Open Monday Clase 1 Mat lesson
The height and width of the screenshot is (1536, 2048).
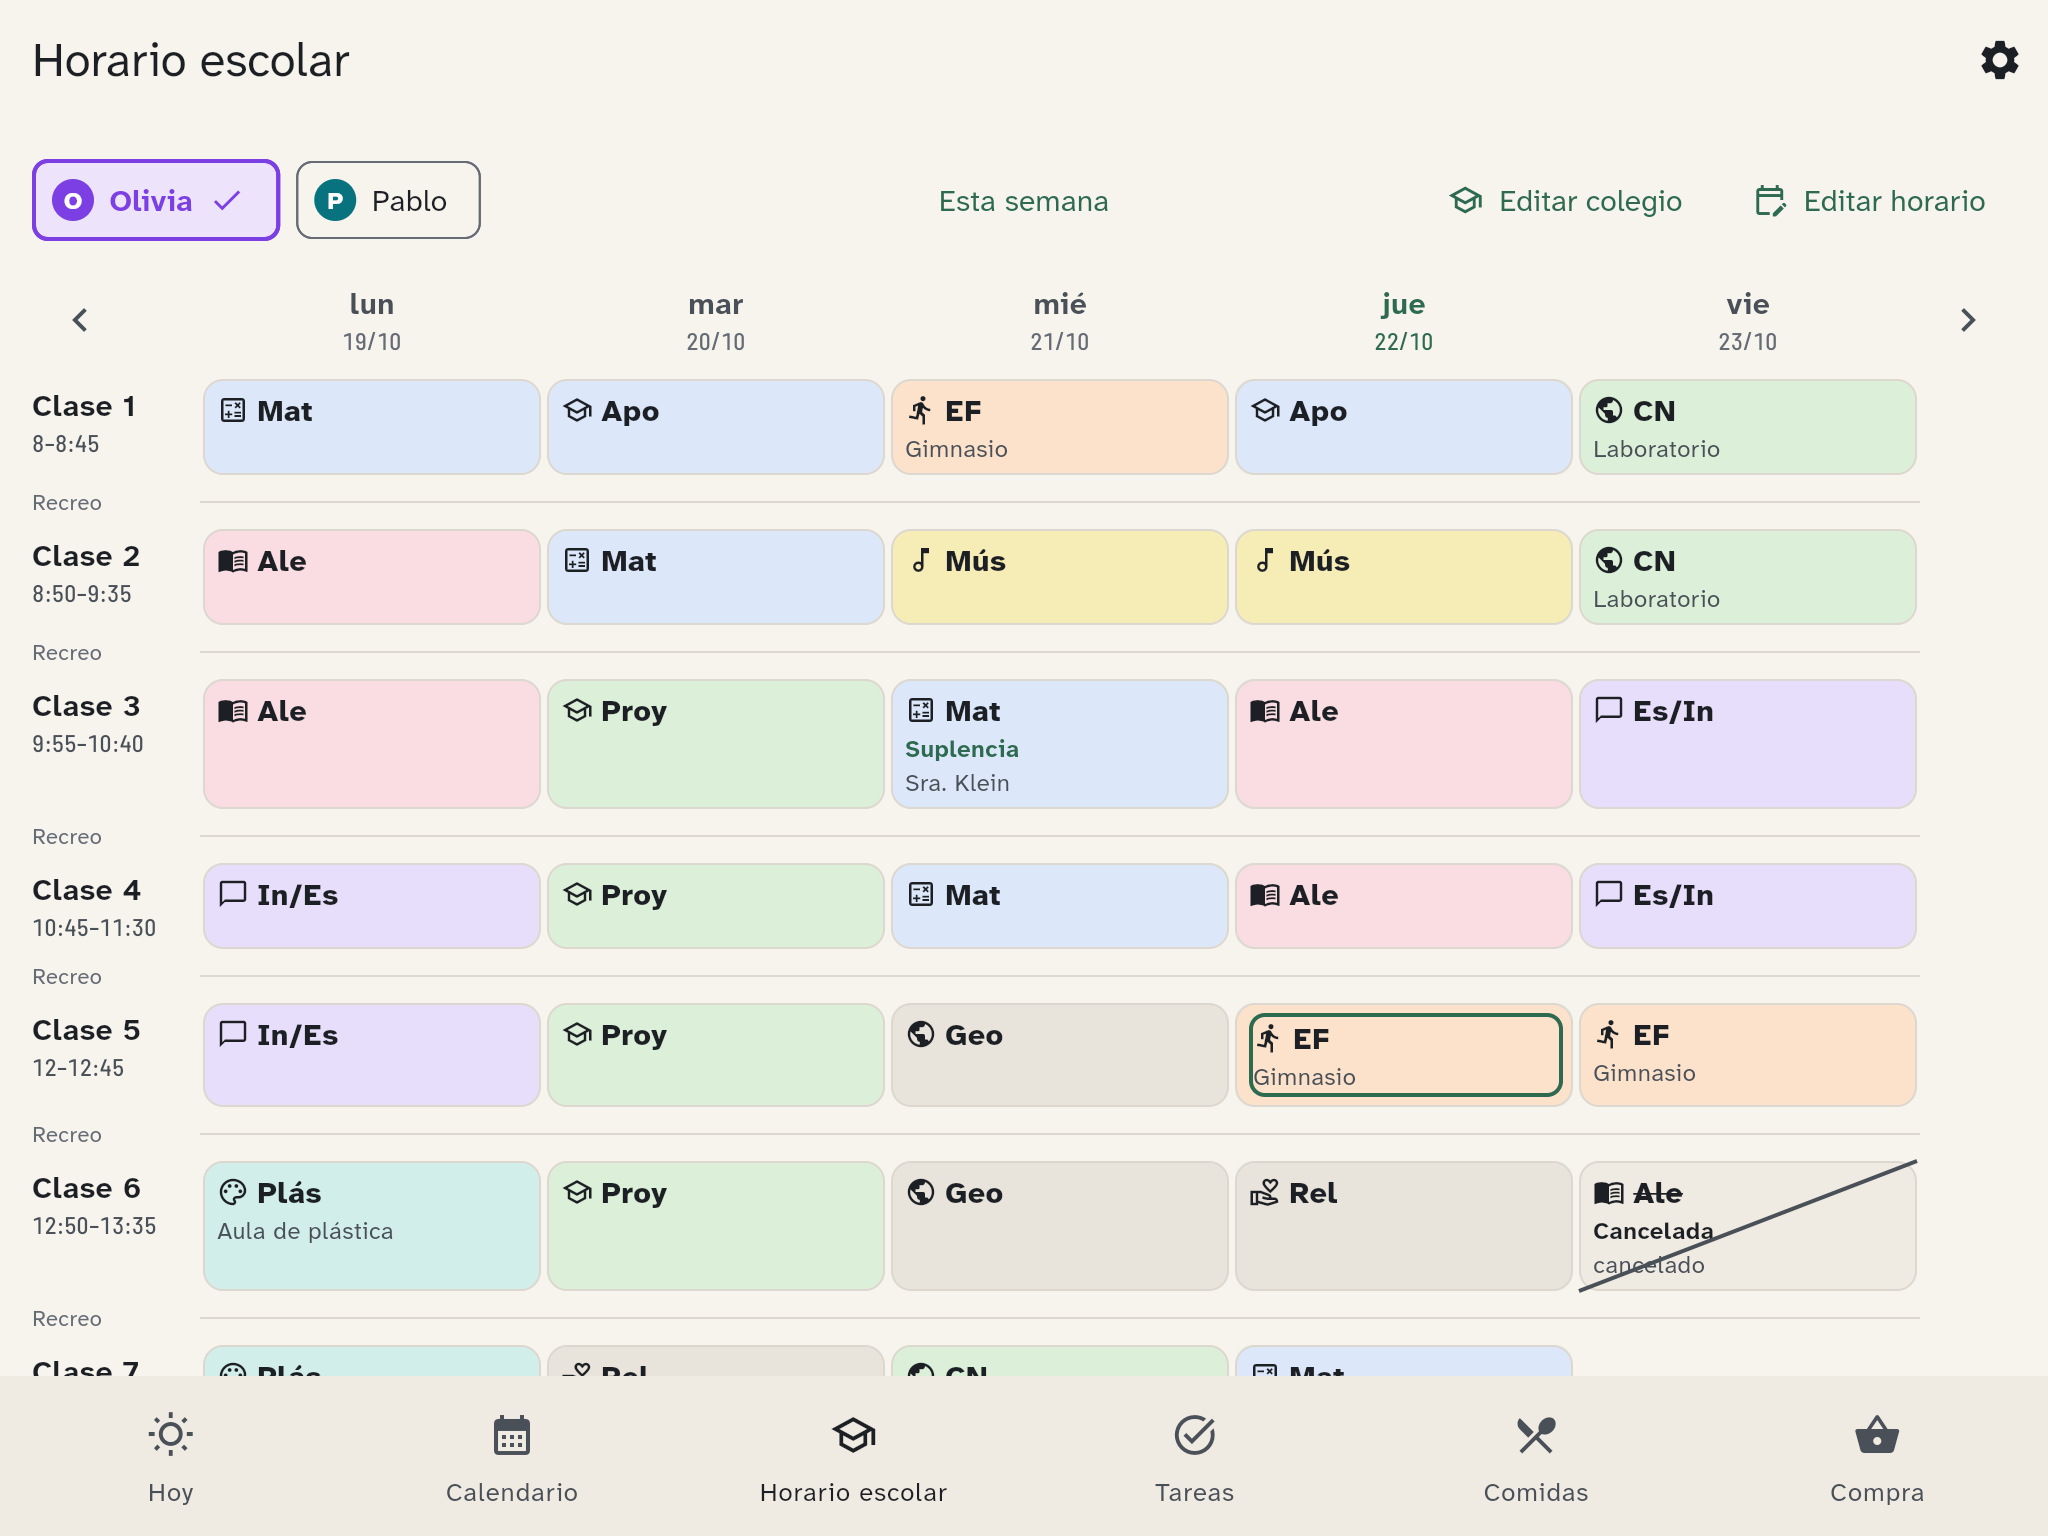(372, 427)
